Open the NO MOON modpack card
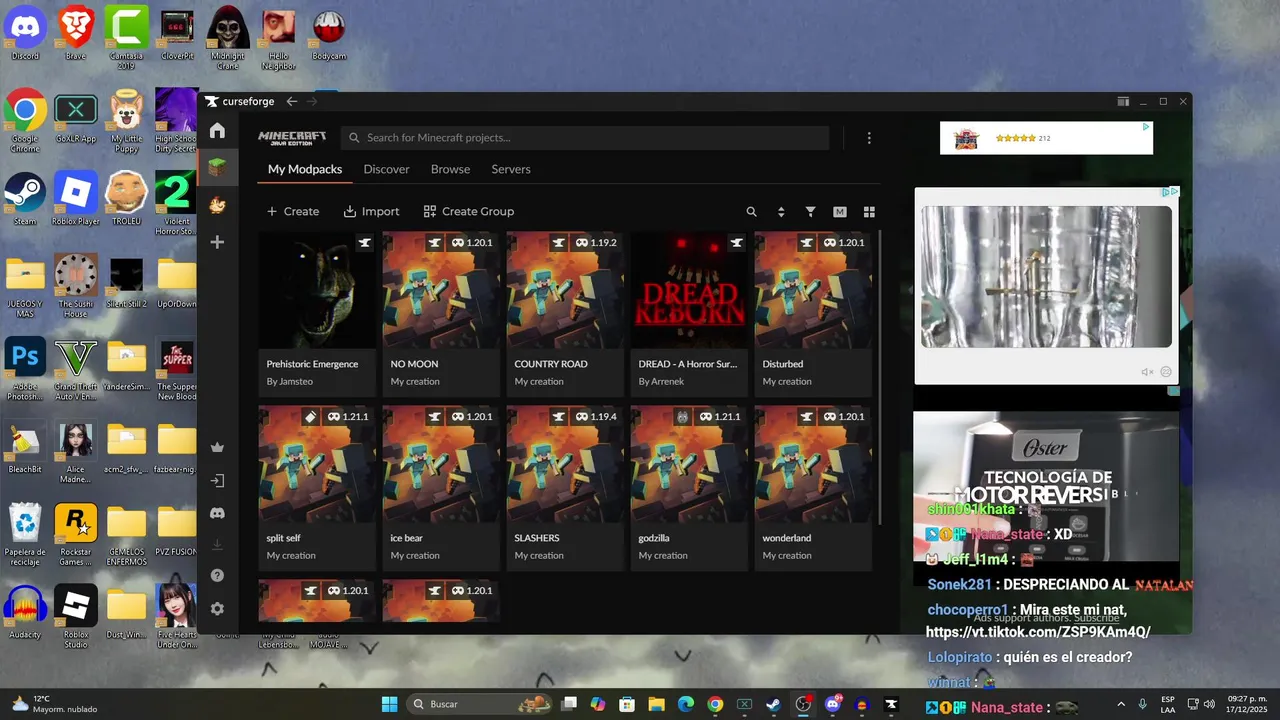Viewport: 1280px width, 720px height. click(x=441, y=314)
